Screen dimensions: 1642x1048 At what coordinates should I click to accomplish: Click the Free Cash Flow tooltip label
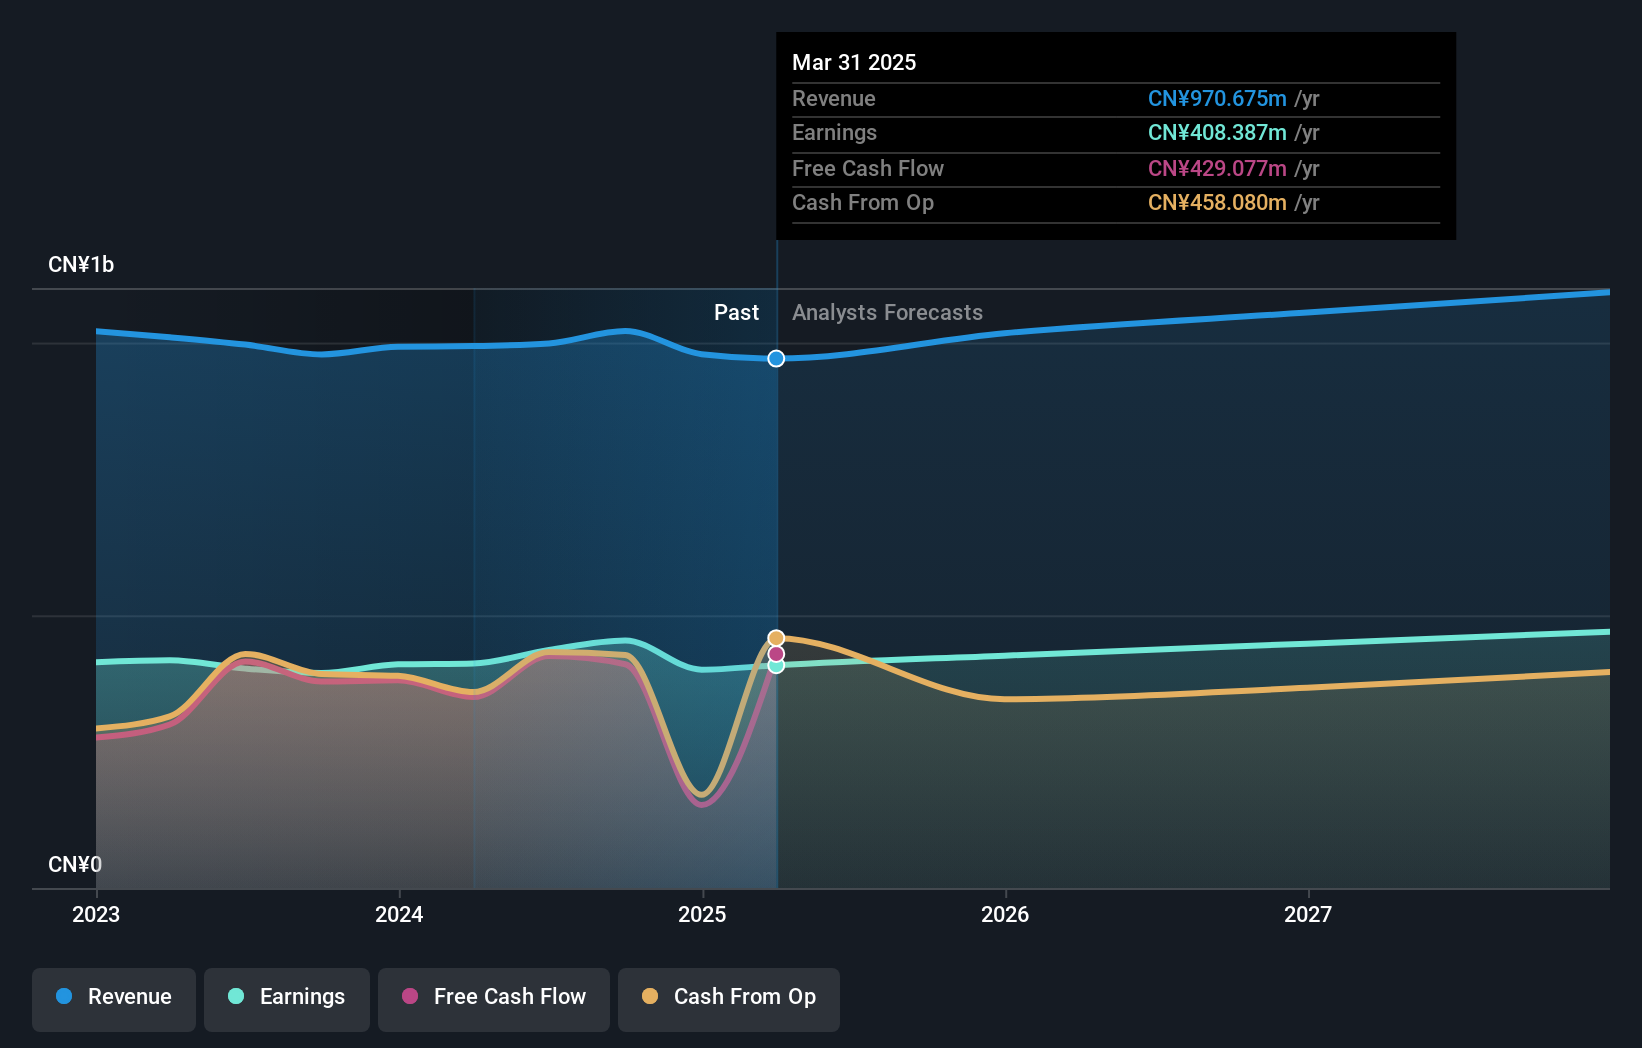click(x=868, y=169)
